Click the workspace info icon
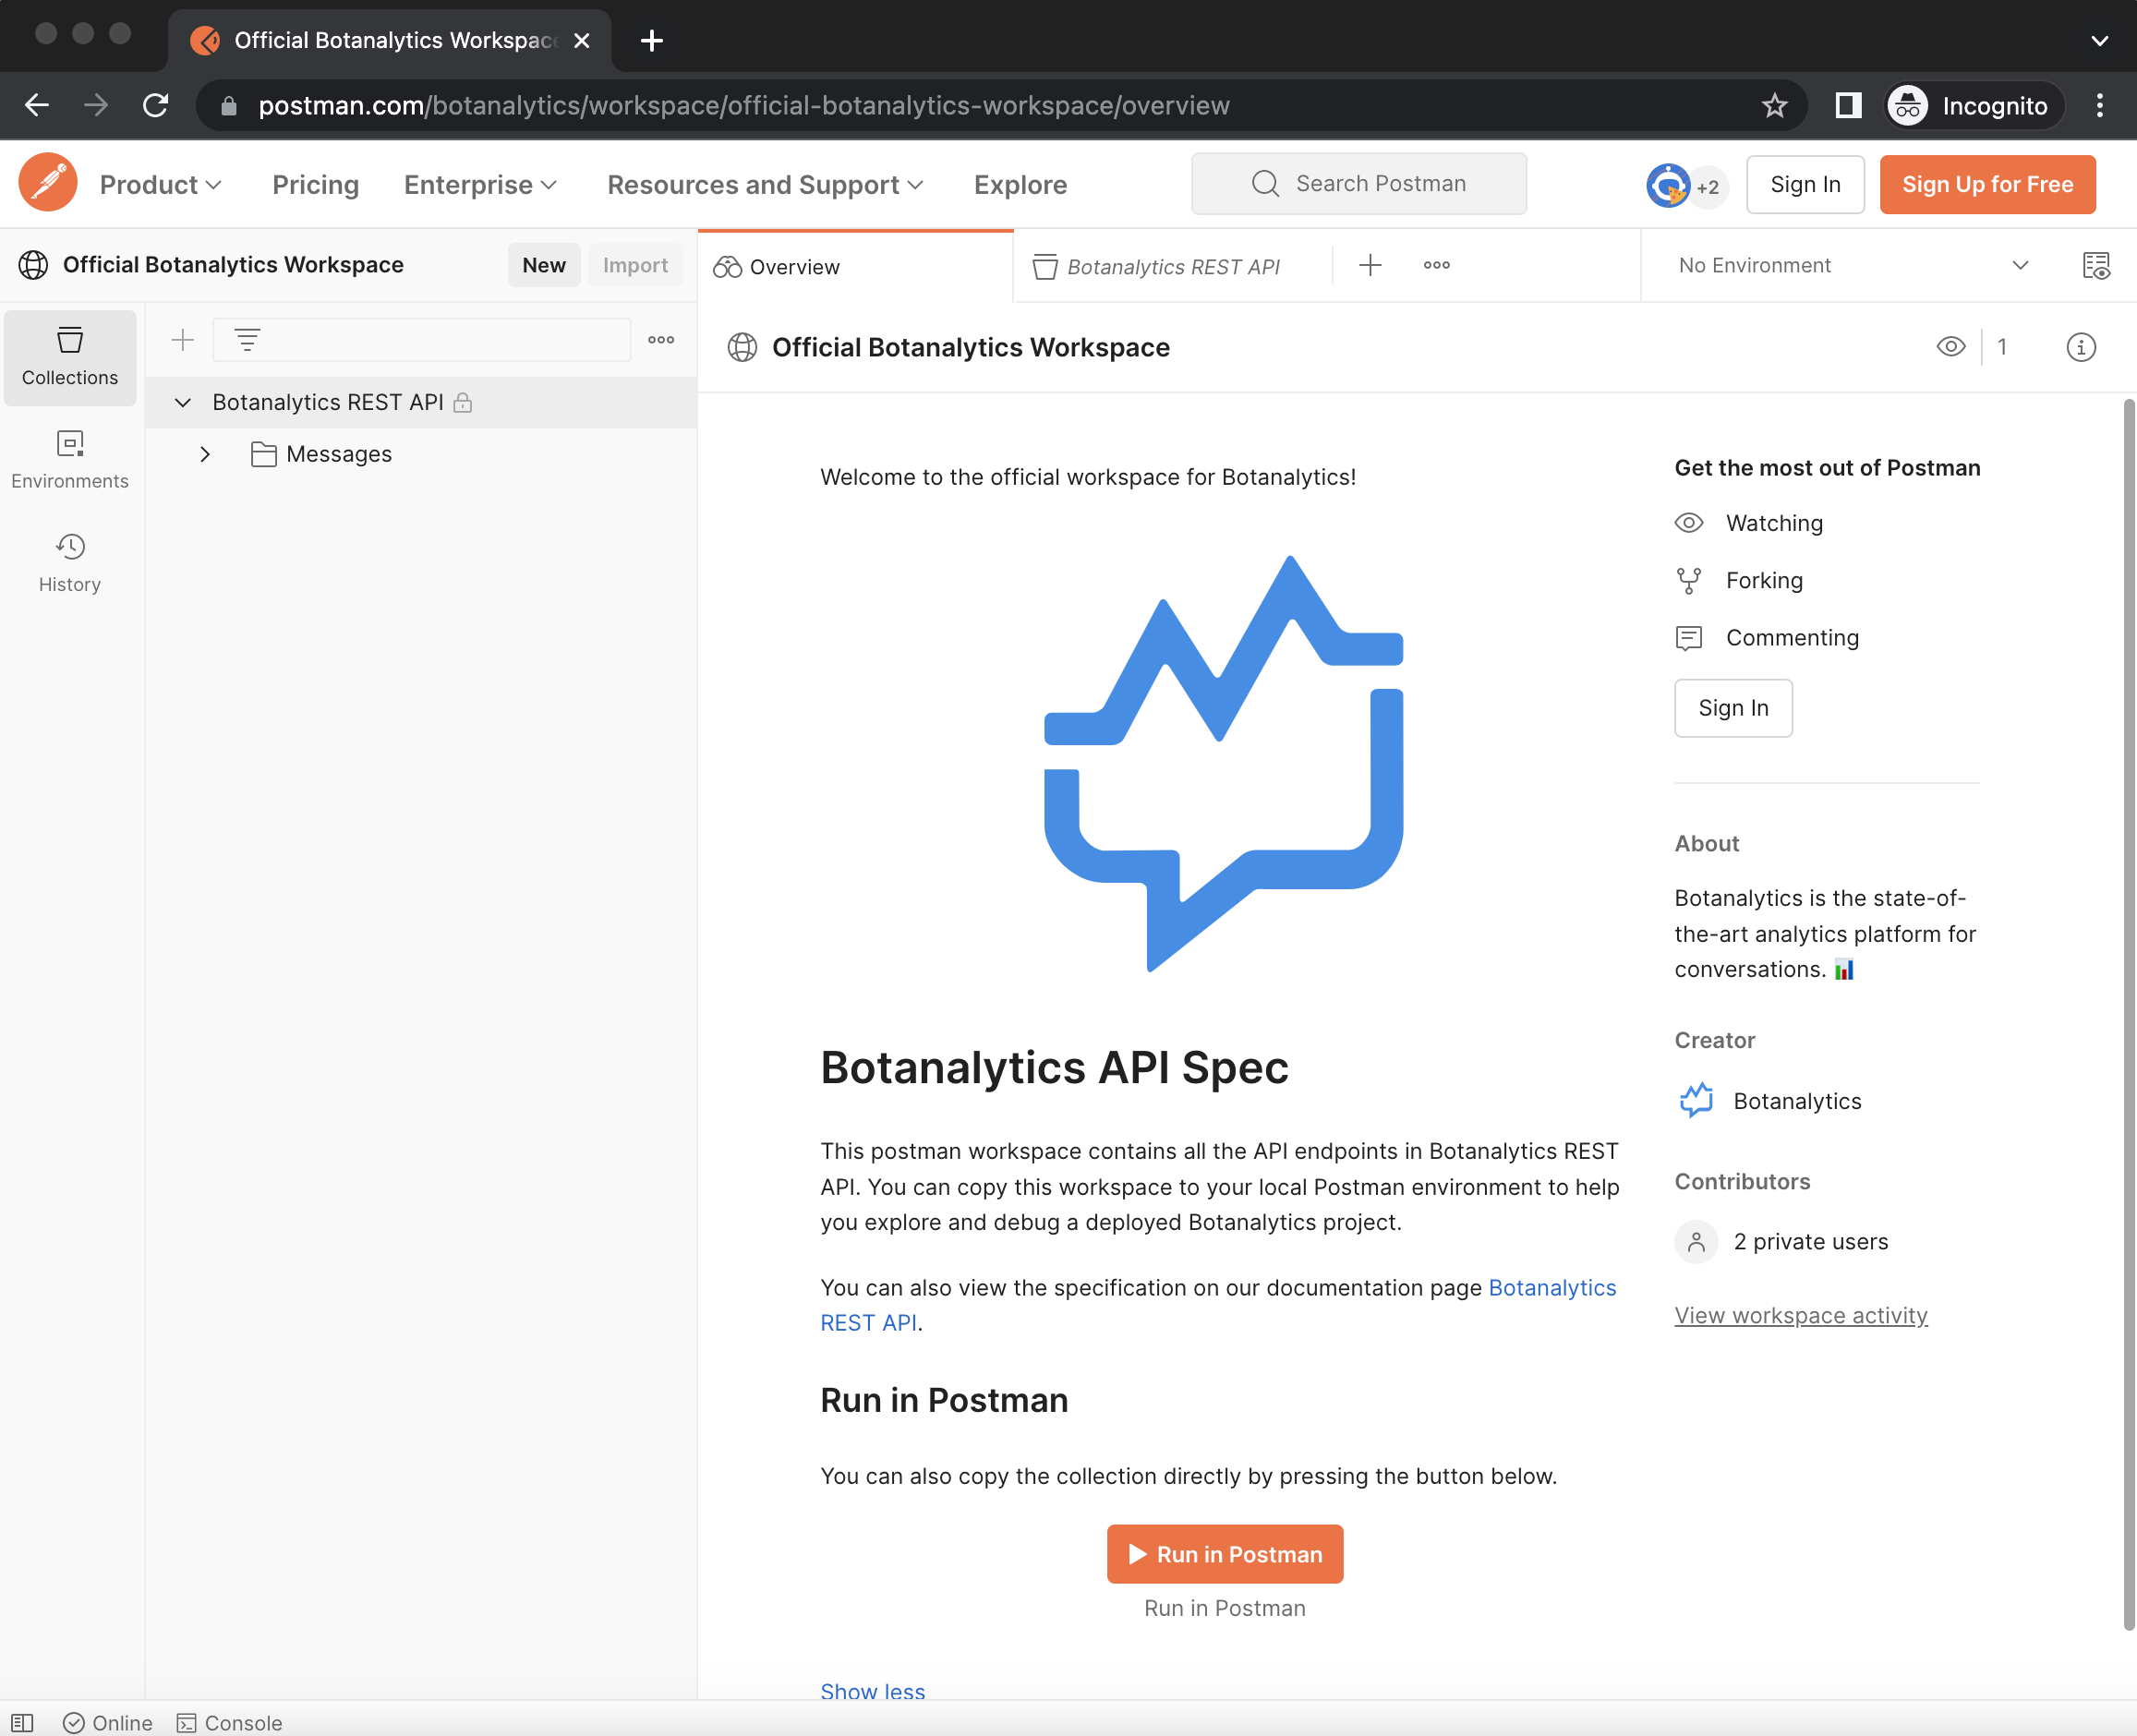The image size is (2137, 1736). (x=2081, y=347)
